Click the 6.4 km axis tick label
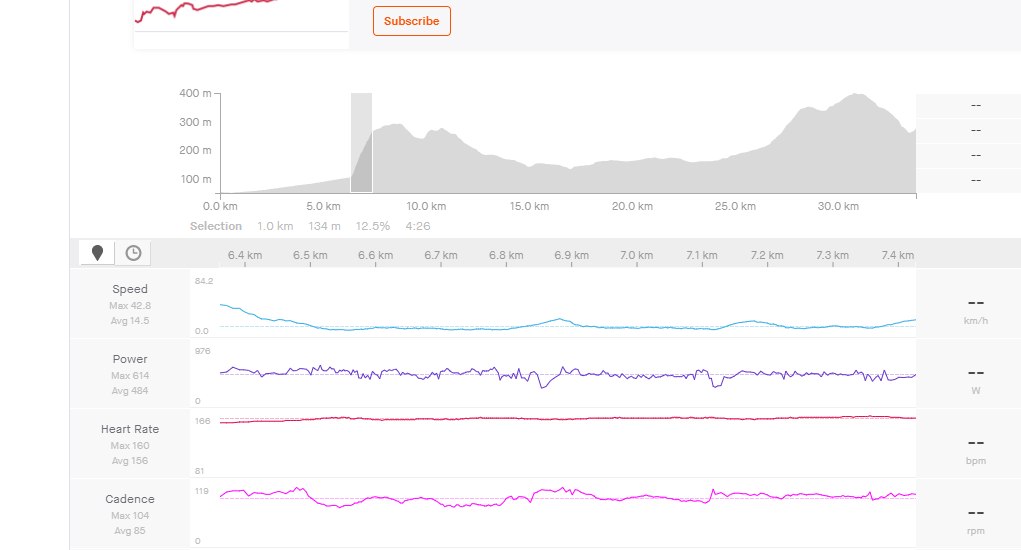Screen dimensions: 1021x550 point(245,255)
